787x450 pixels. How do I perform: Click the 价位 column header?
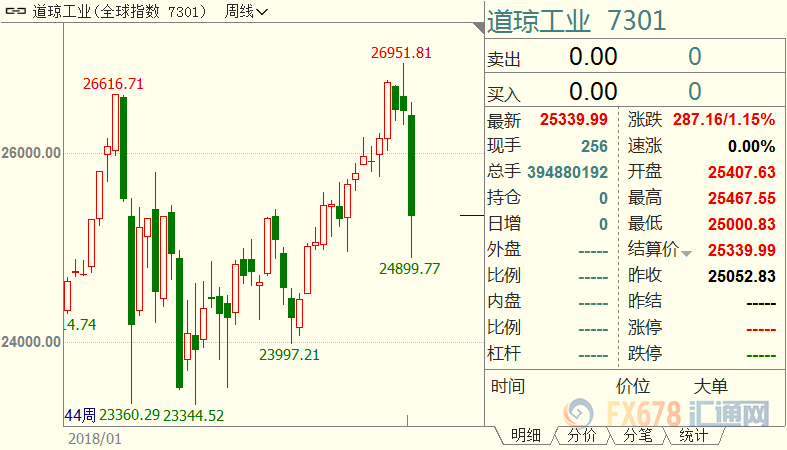pyautogui.click(x=633, y=387)
